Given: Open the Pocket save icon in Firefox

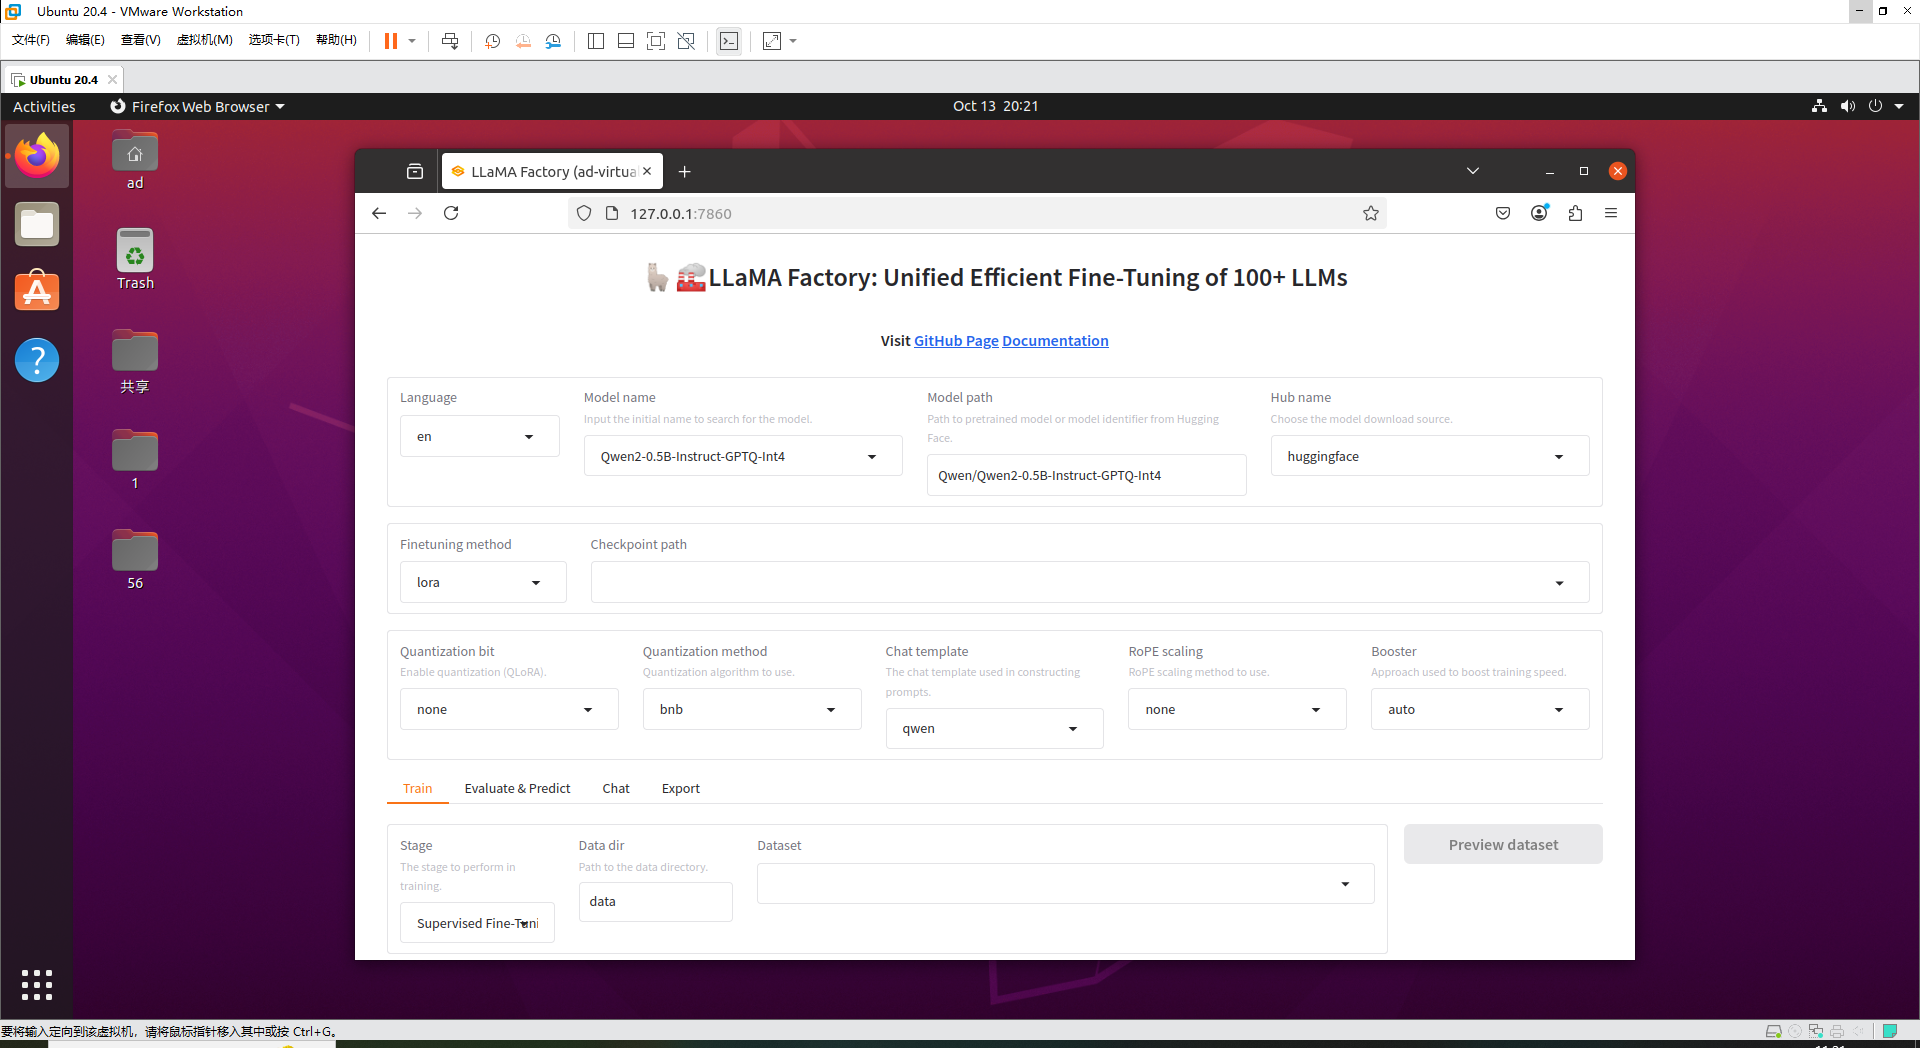Looking at the screenshot, I should point(1503,213).
